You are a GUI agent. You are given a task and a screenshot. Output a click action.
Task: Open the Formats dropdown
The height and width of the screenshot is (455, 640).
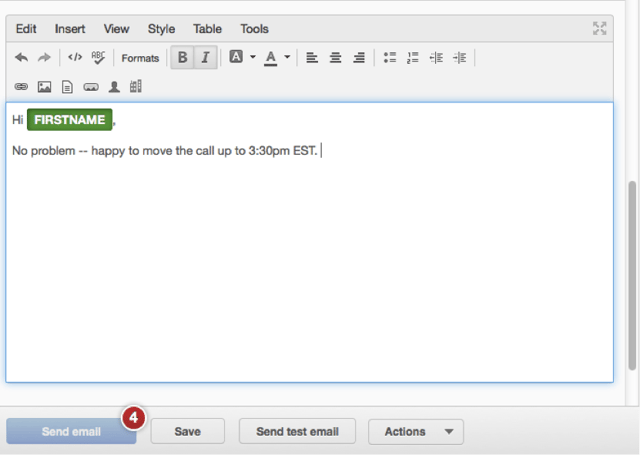click(140, 58)
